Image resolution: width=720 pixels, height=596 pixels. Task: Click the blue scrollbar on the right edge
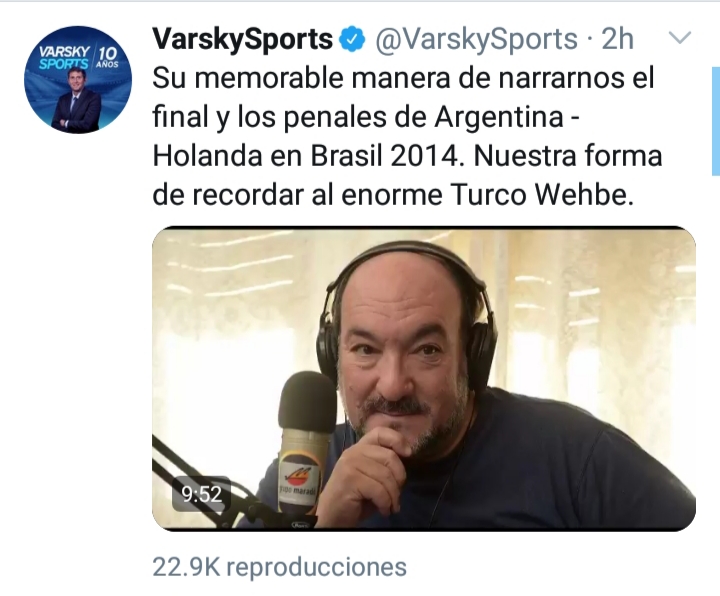coord(716,121)
